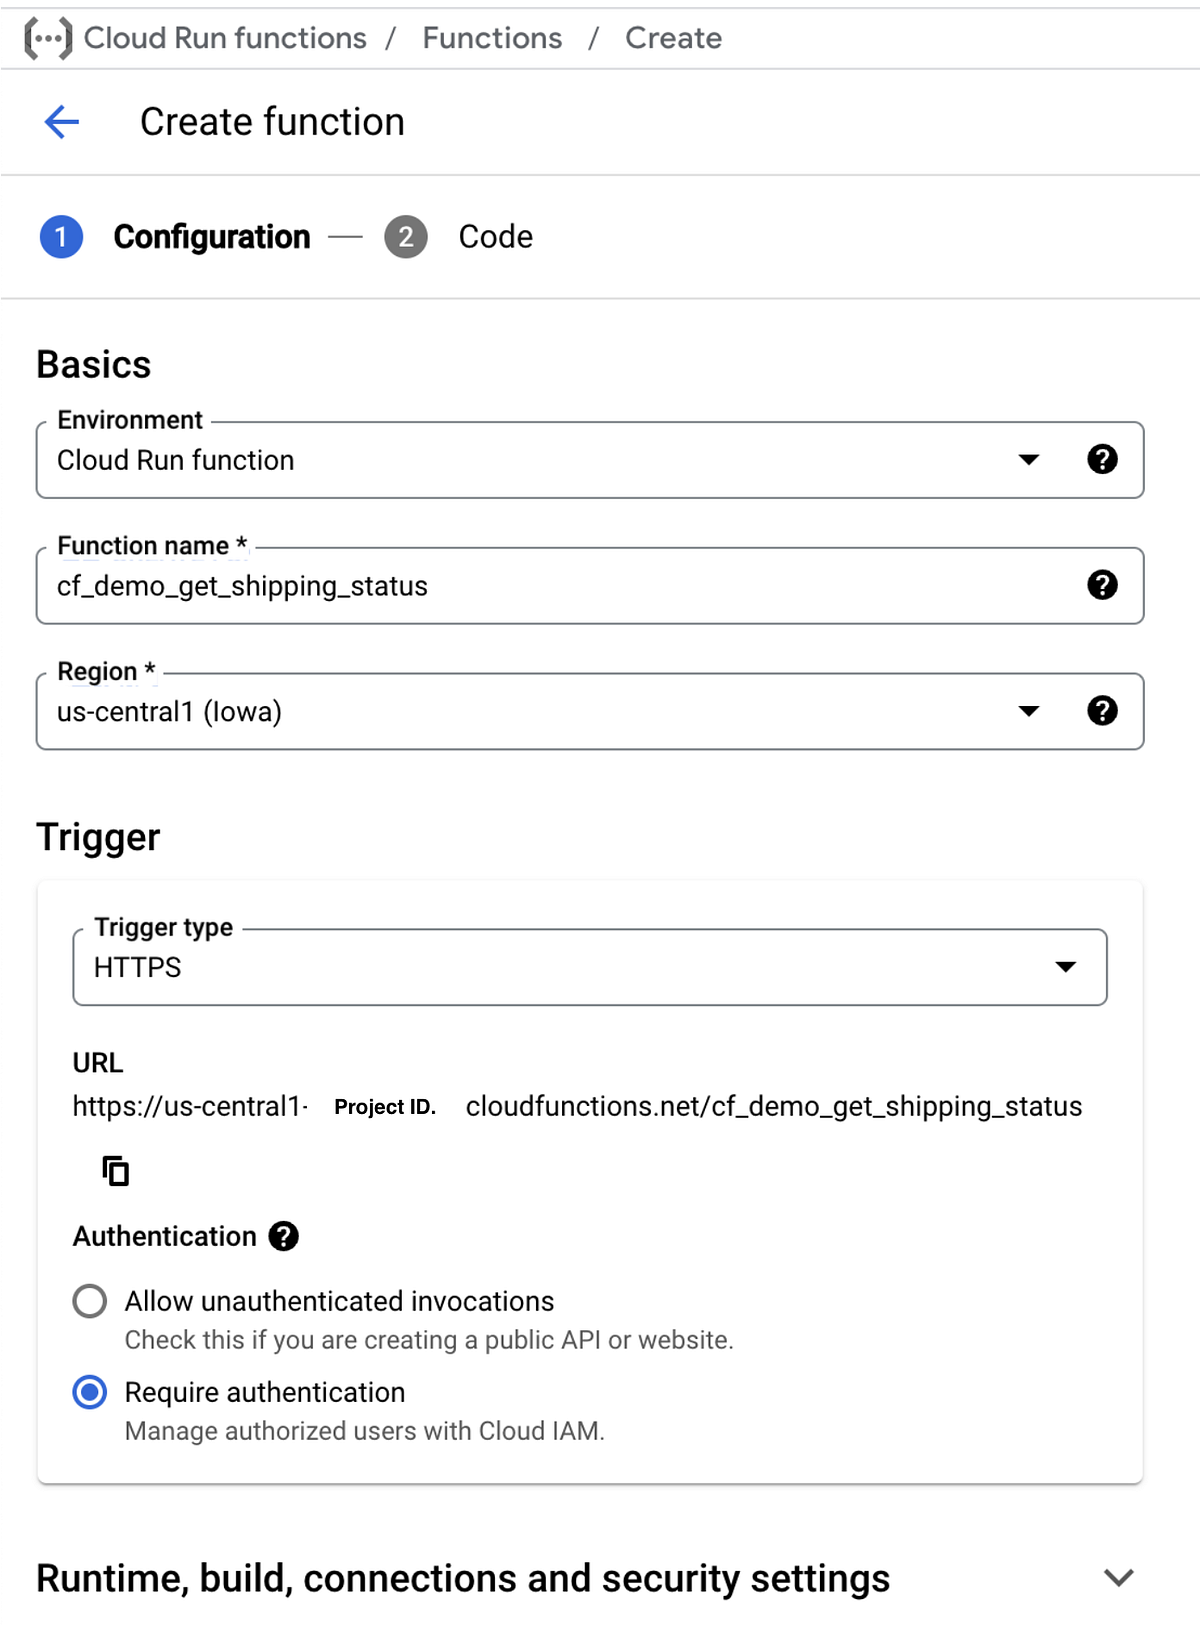The image size is (1200, 1626).
Task: Open the Functions breadcrumb link
Action: click(492, 38)
